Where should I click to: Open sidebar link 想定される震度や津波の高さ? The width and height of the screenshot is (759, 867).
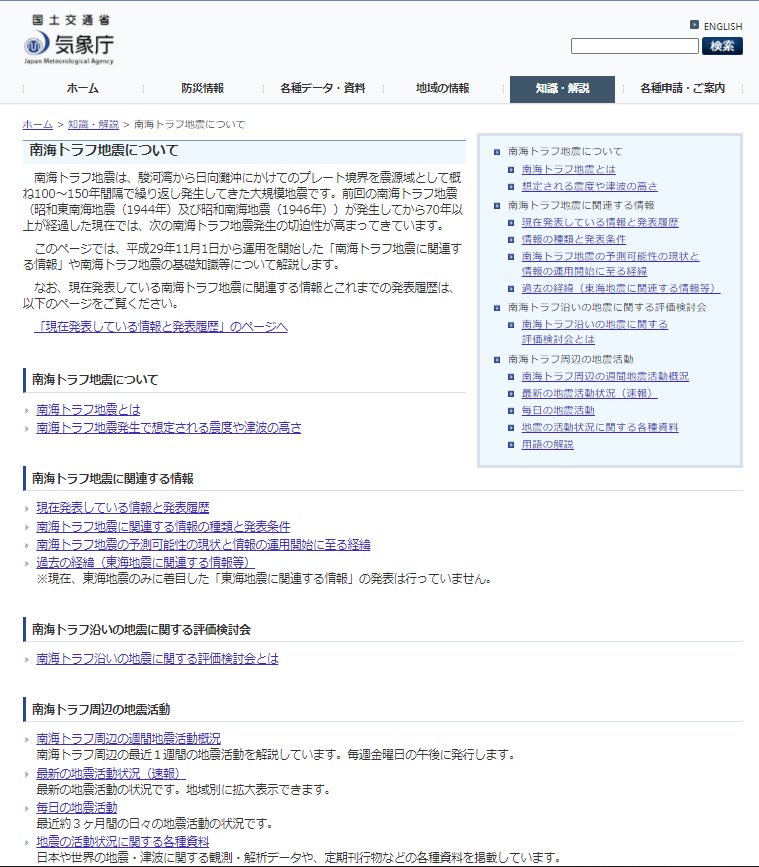(589, 186)
